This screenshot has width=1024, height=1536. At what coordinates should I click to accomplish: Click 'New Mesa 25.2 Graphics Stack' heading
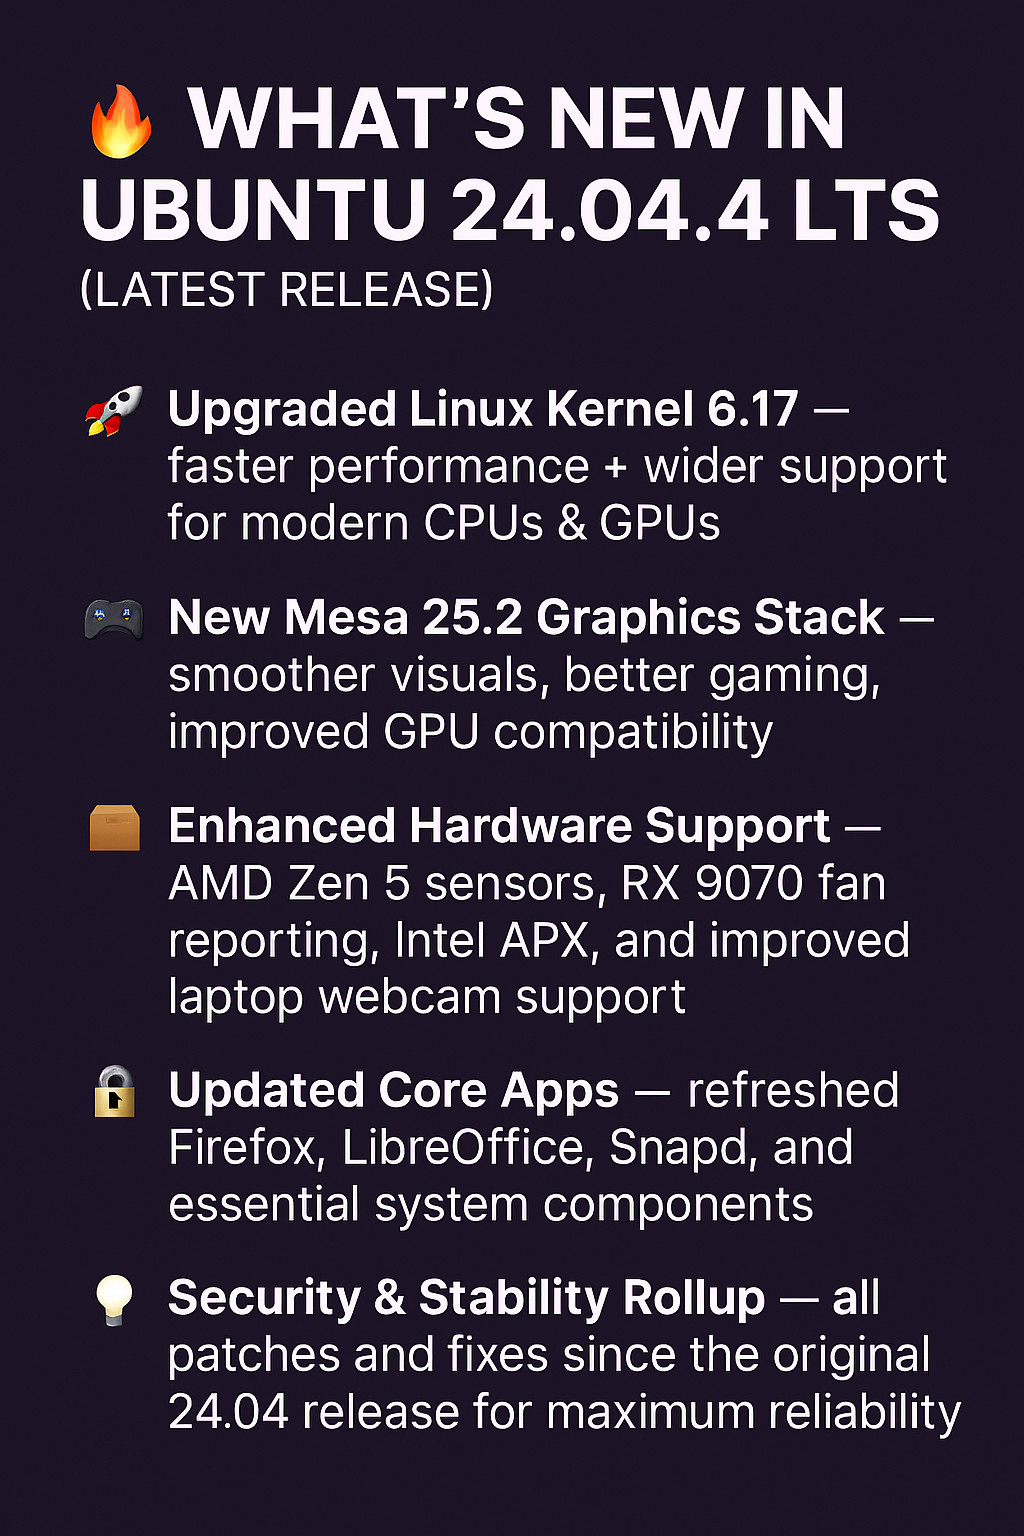click(526, 618)
